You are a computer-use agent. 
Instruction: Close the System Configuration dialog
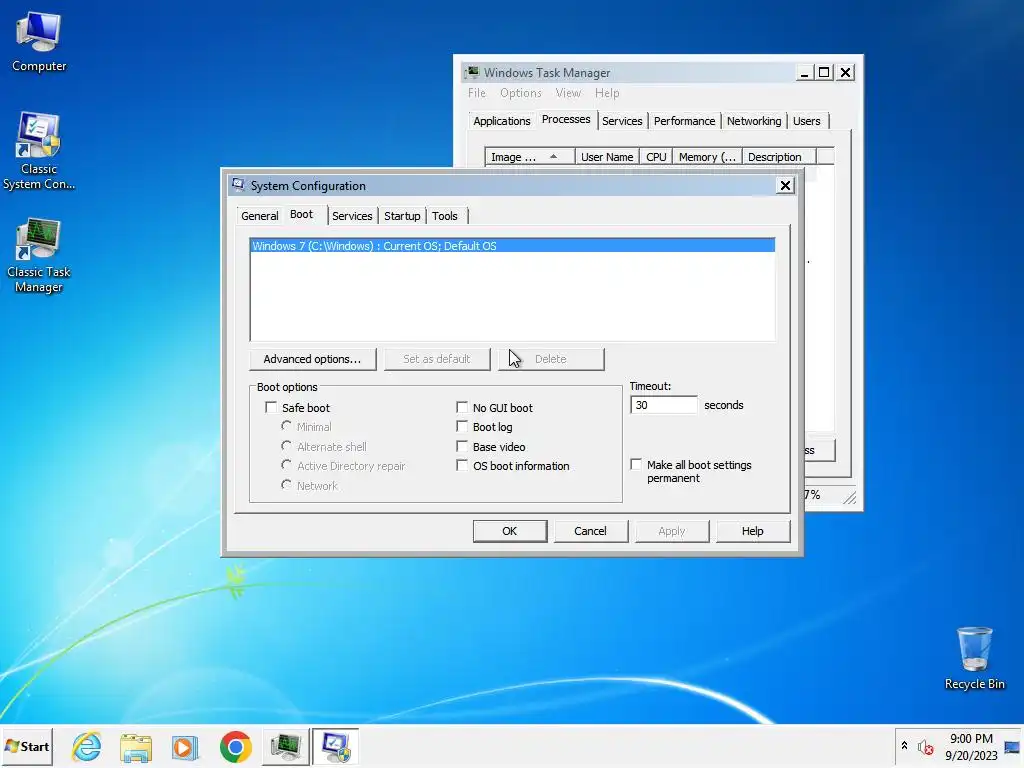785,185
